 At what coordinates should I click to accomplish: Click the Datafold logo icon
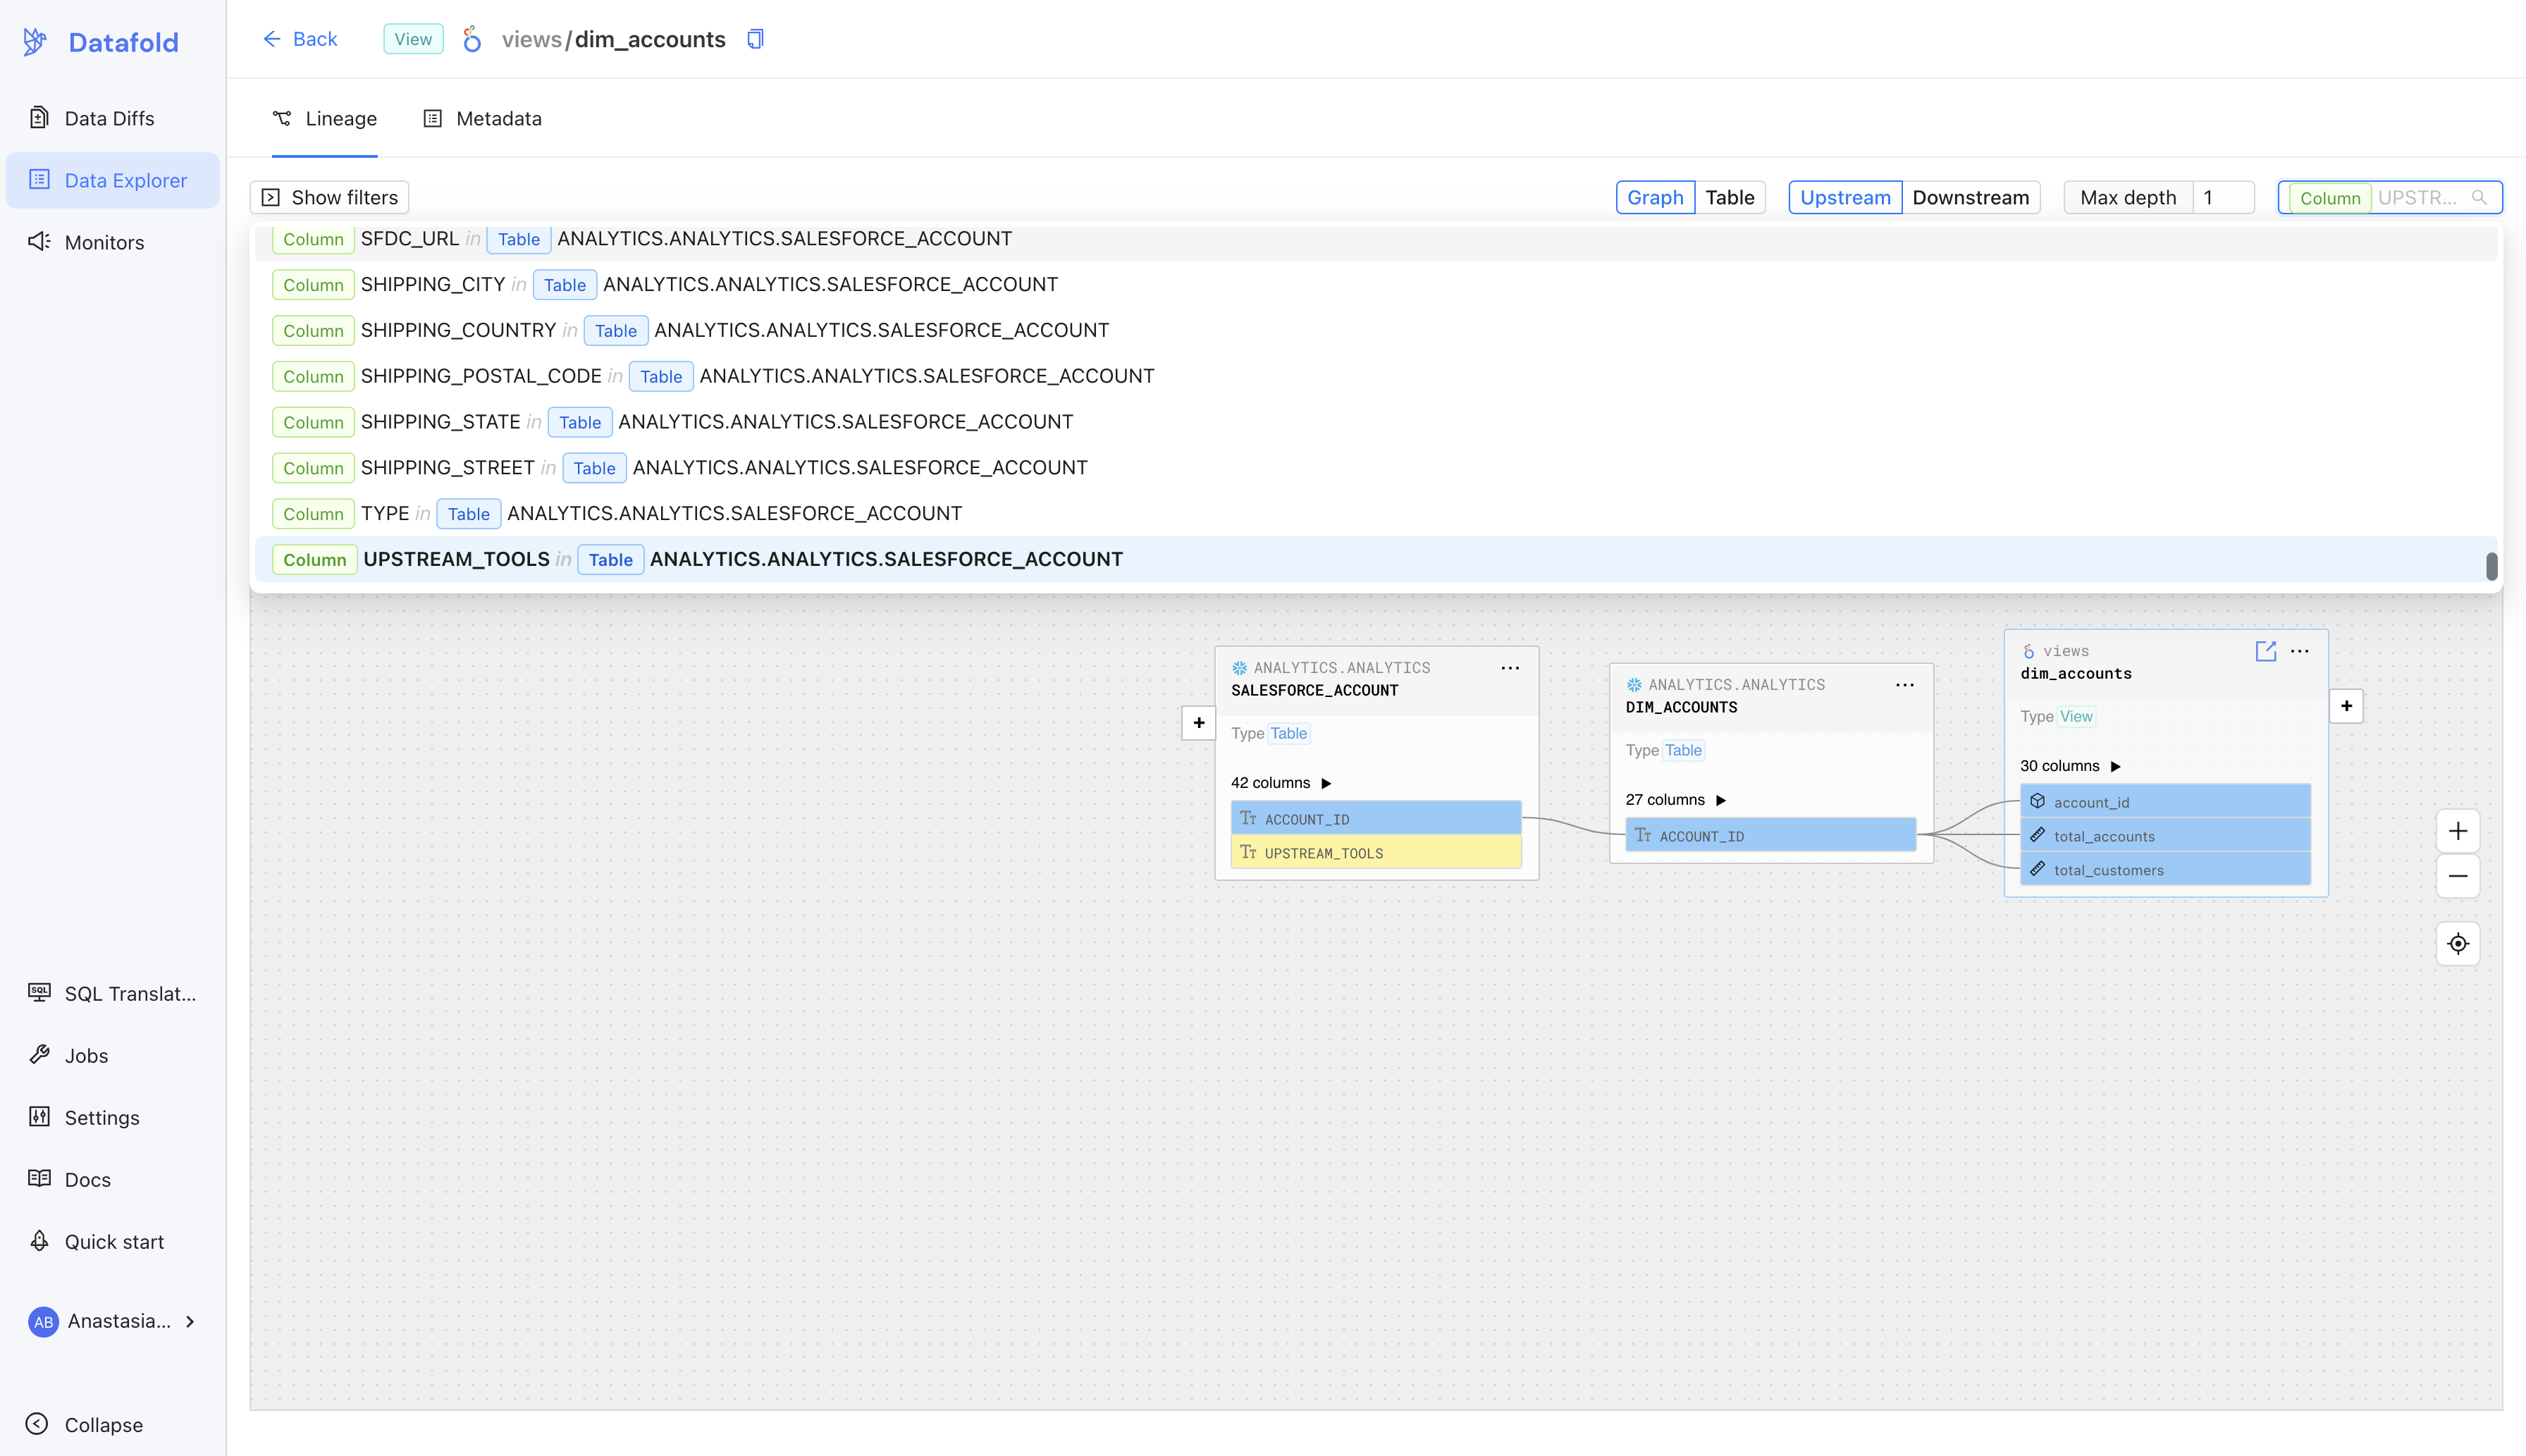(x=35, y=42)
